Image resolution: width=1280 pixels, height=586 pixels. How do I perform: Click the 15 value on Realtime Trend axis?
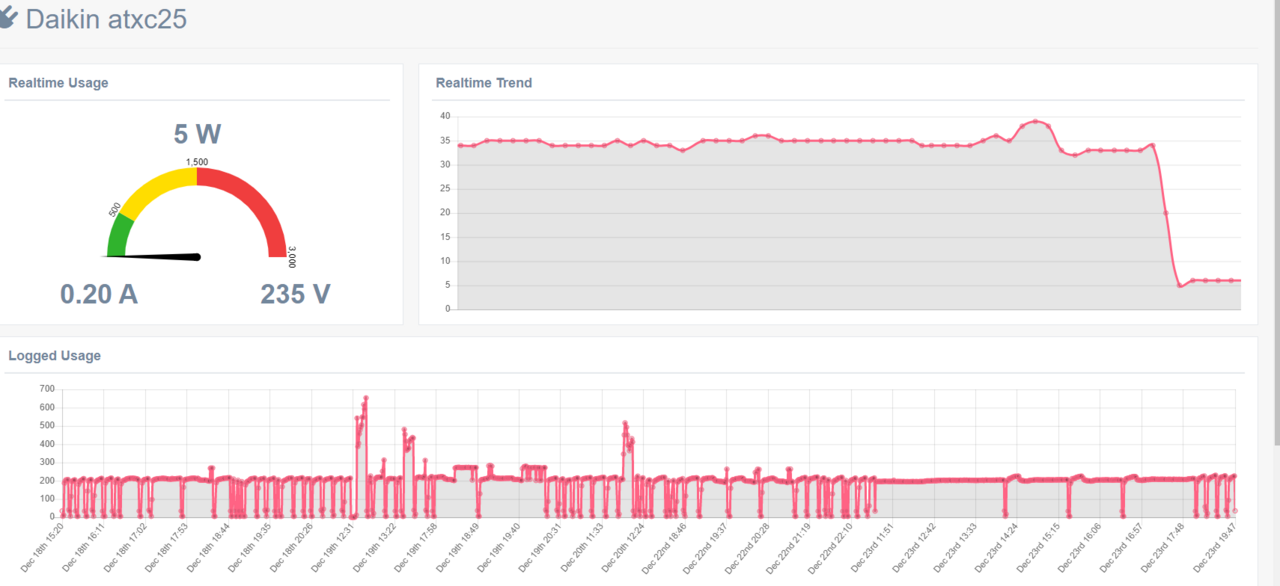[x=445, y=237]
